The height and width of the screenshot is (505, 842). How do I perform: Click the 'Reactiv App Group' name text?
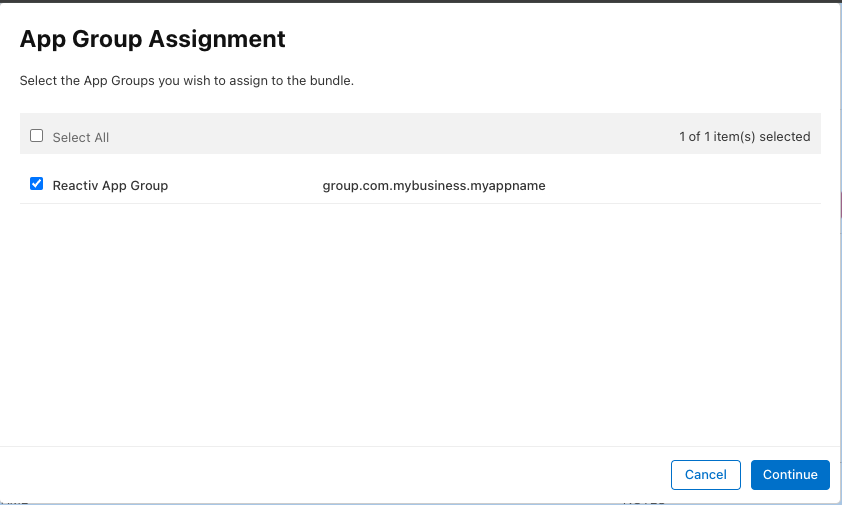(110, 185)
